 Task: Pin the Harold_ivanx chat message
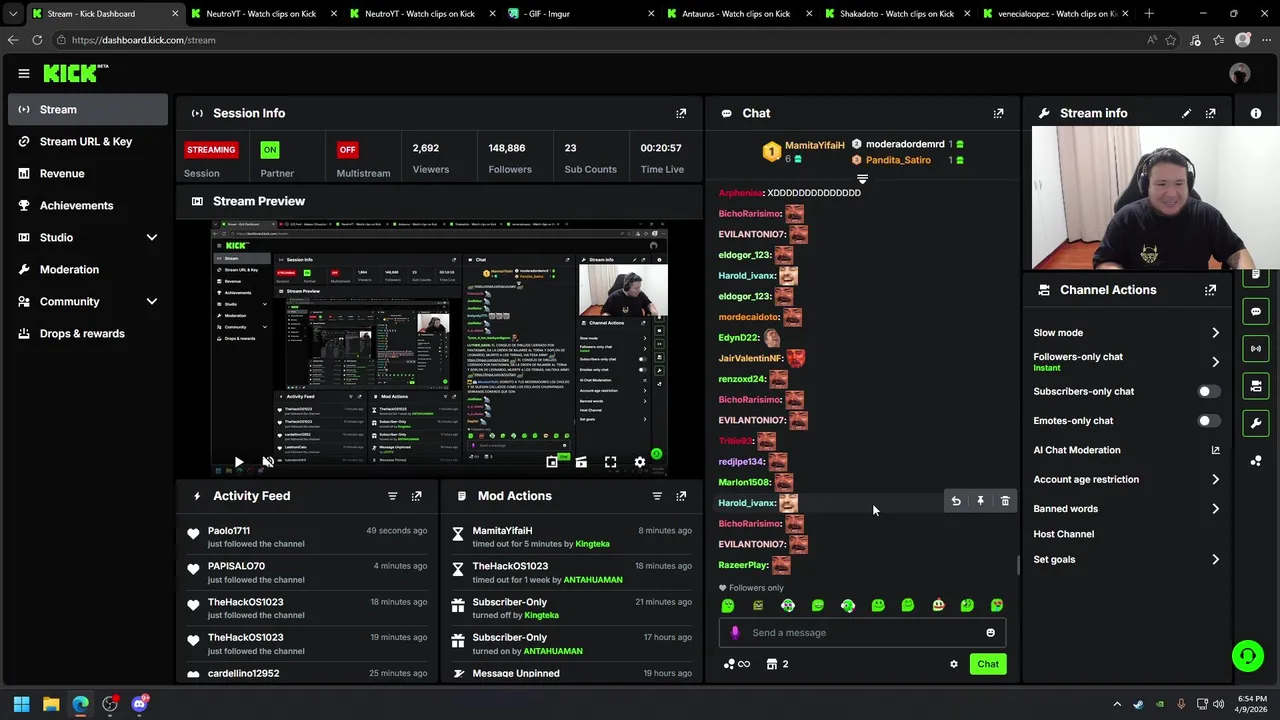(980, 501)
